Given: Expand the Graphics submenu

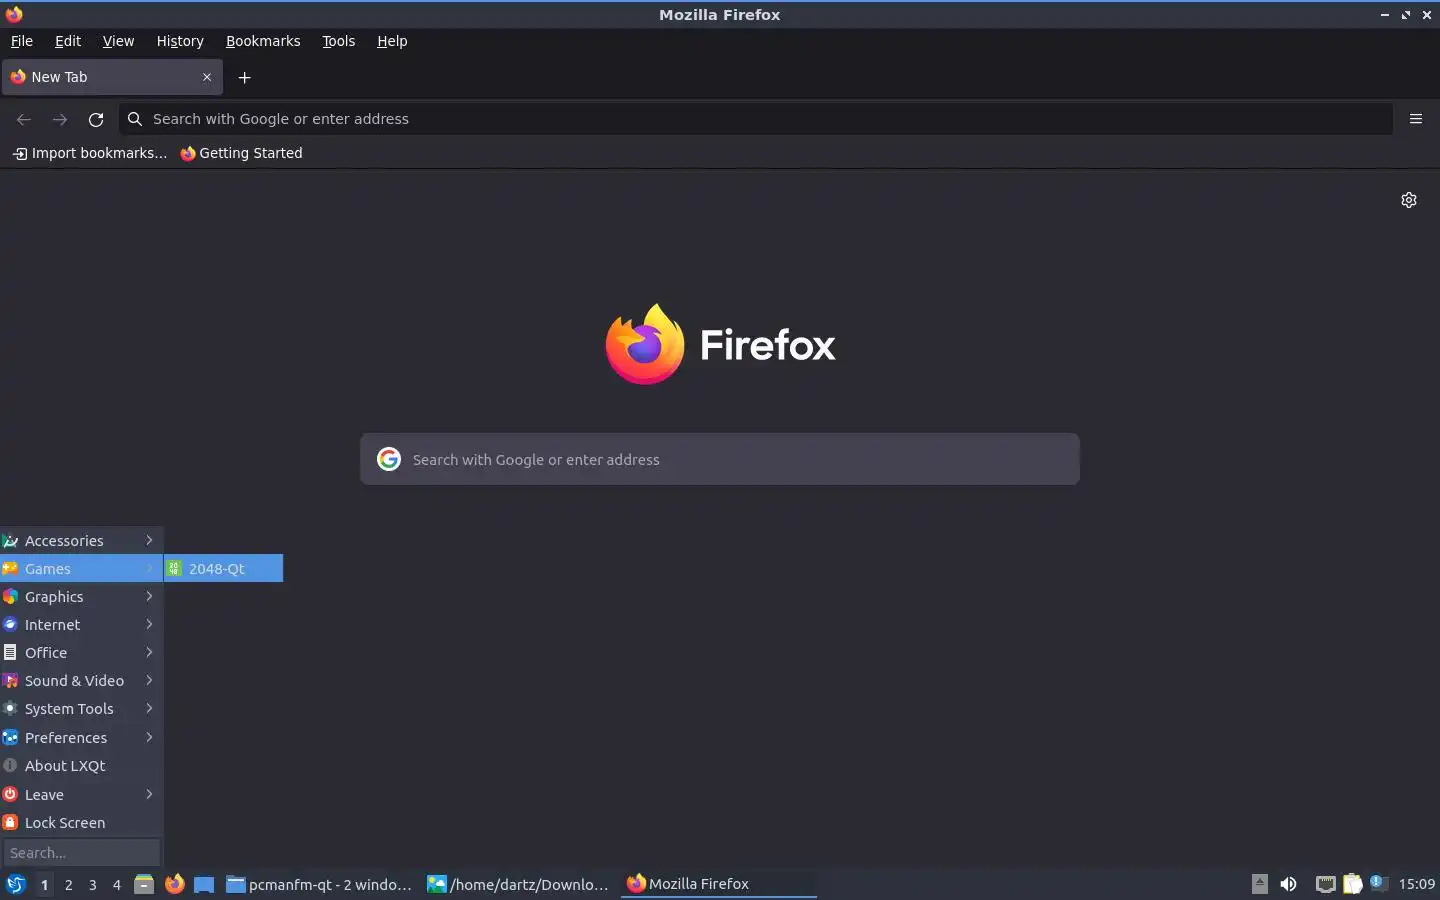Looking at the screenshot, I should (81, 596).
